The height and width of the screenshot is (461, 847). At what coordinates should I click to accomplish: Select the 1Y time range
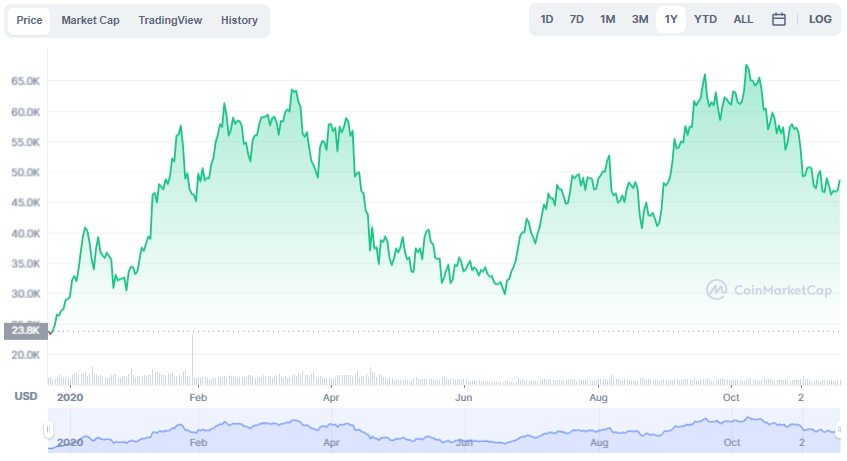point(671,19)
